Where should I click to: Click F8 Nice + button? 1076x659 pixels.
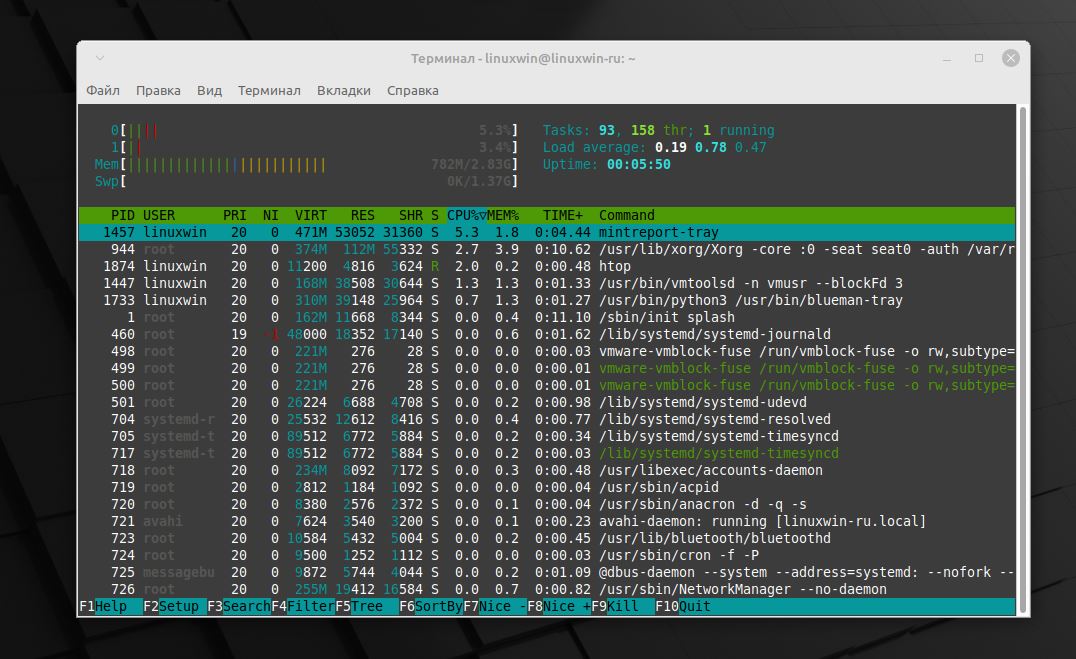coord(559,607)
